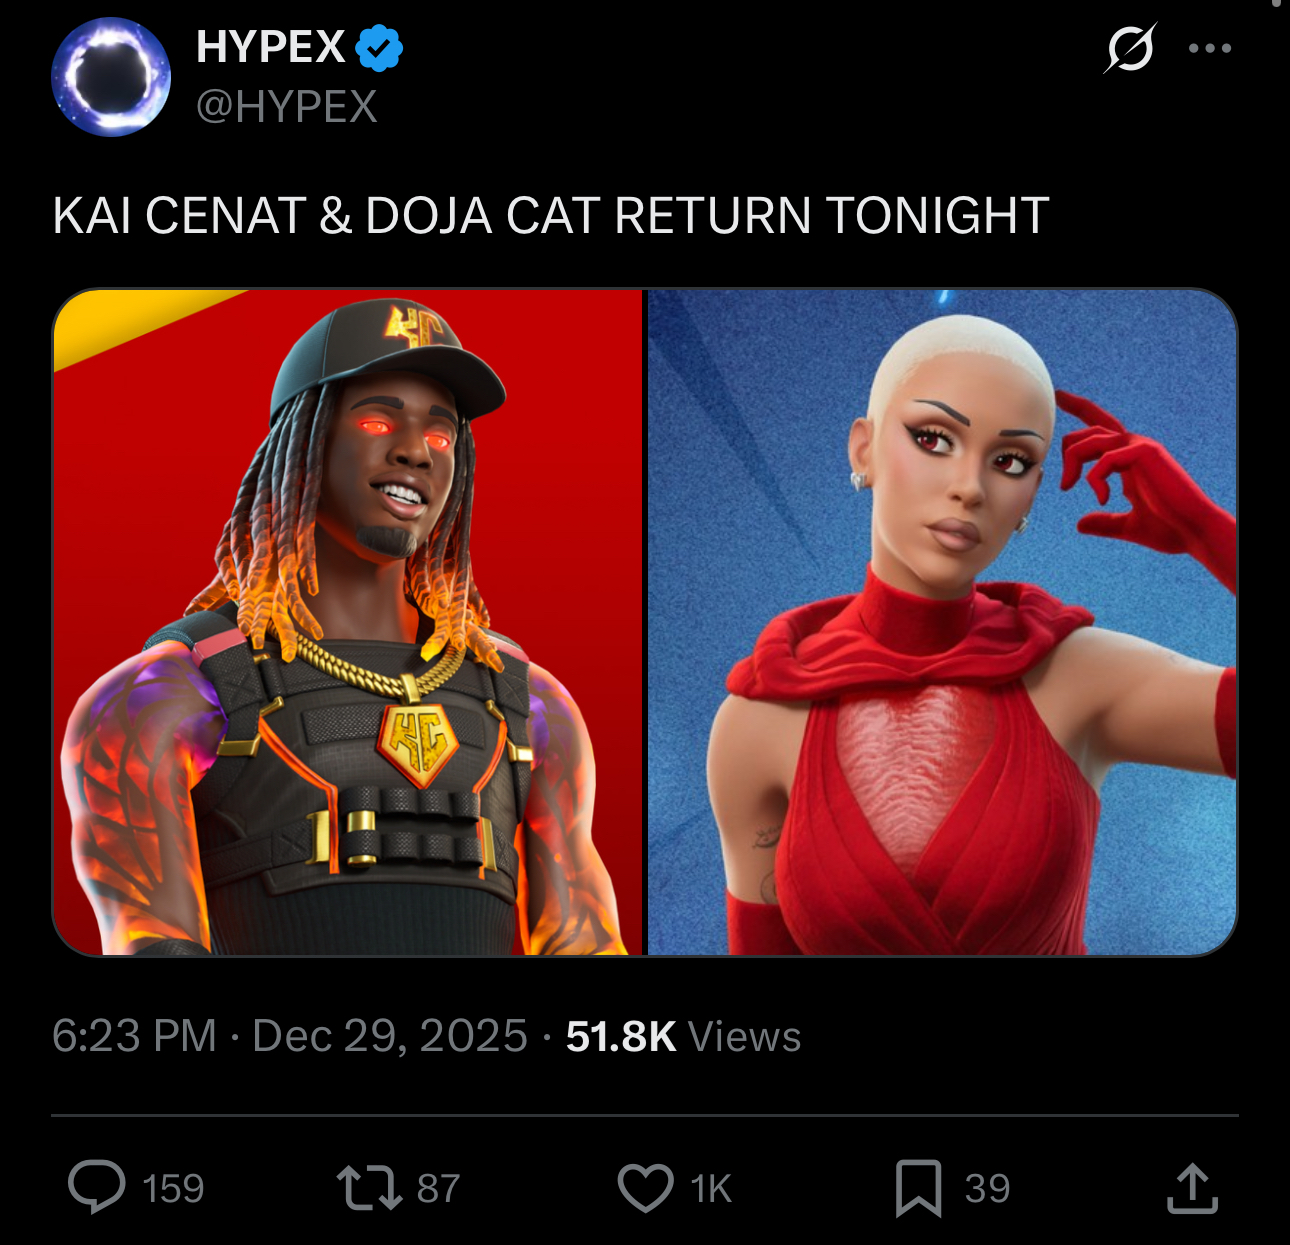Open the three-dot more options menu
Image resolution: width=1290 pixels, height=1245 pixels.
click(1210, 47)
